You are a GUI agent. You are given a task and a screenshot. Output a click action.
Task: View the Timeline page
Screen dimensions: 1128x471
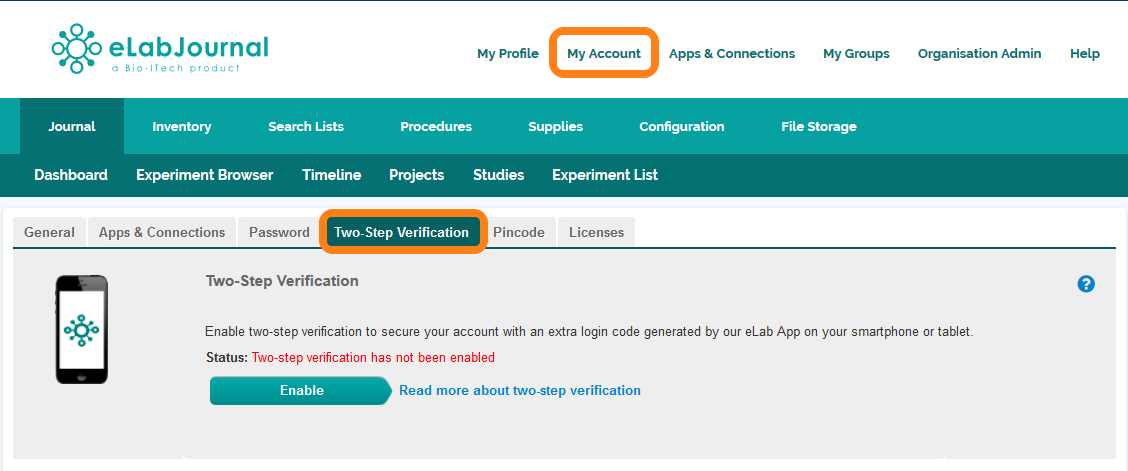coord(331,175)
